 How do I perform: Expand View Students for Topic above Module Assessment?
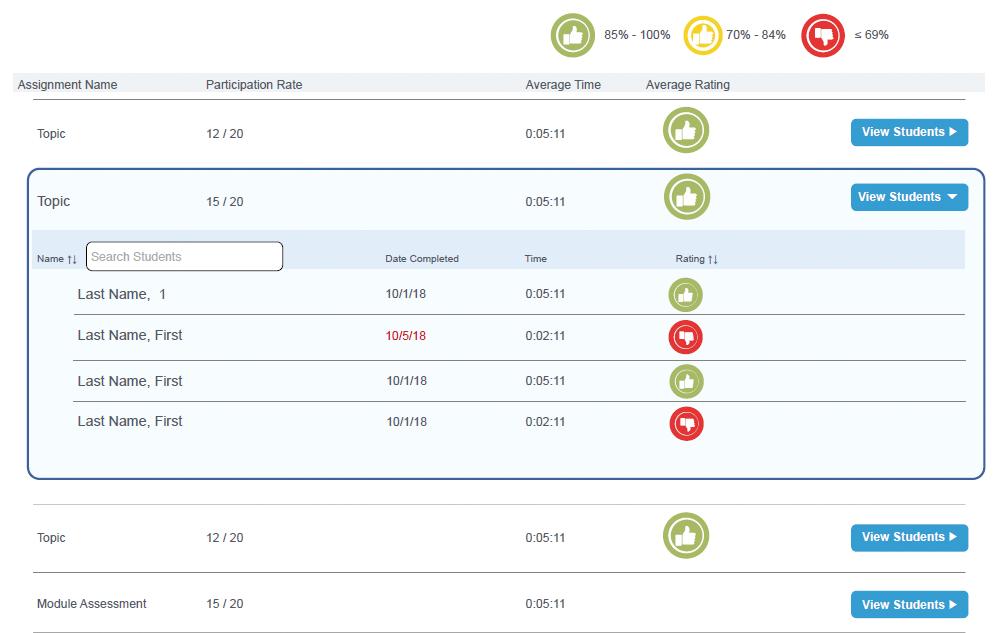click(909, 537)
